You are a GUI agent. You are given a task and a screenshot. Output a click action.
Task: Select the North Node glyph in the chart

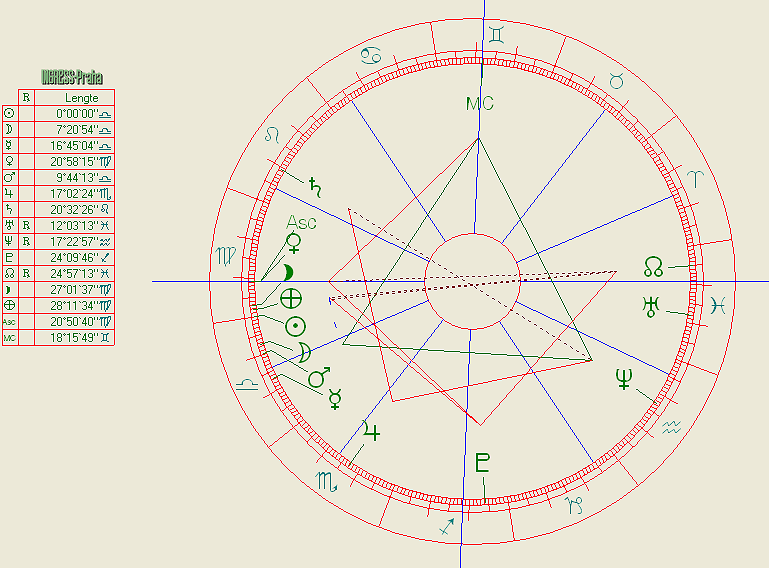tap(653, 266)
